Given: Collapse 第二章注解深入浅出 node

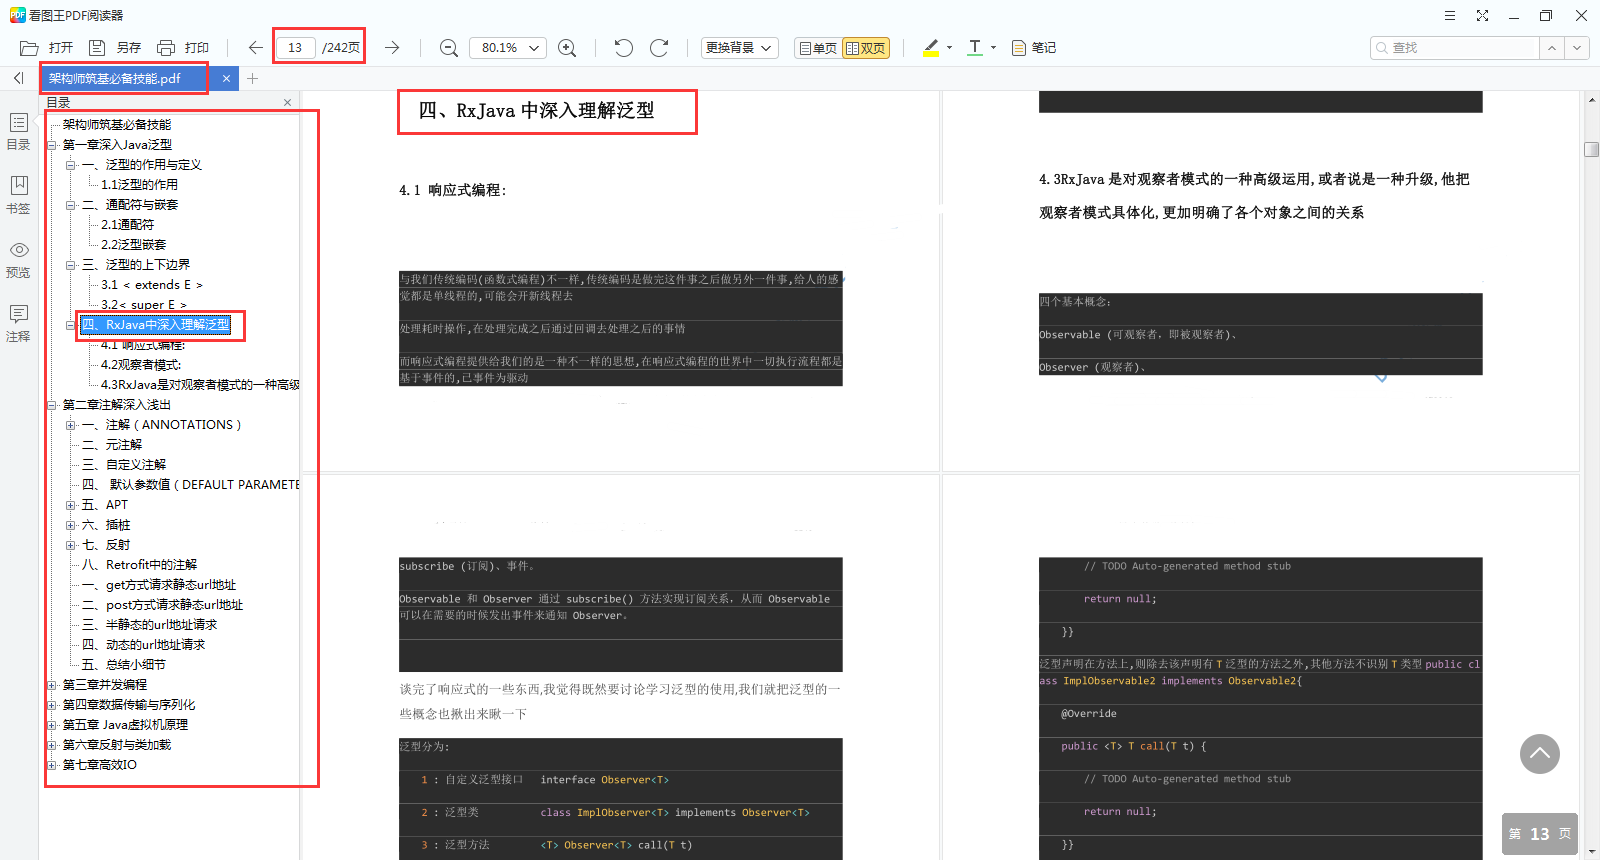Looking at the screenshot, I should click(x=52, y=405).
